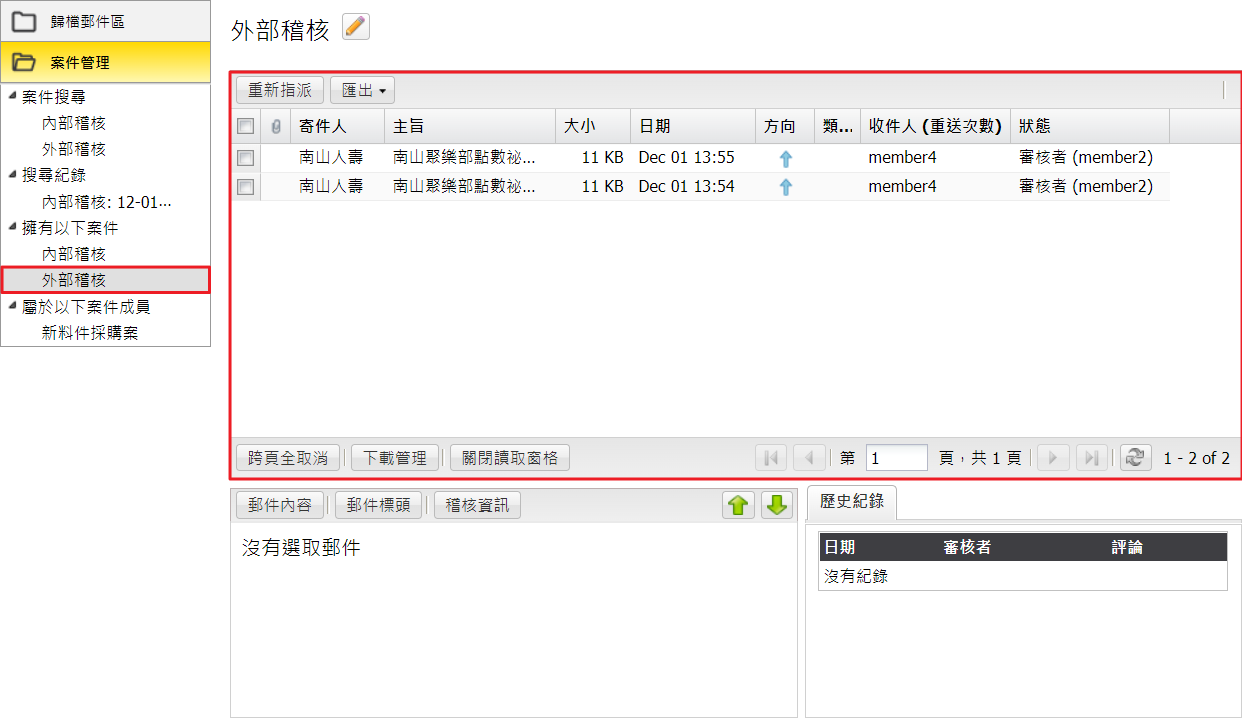Check the mail row dated Dec 01 13:55
This screenshot has width=1242, height=718.
tap(245, 158)
